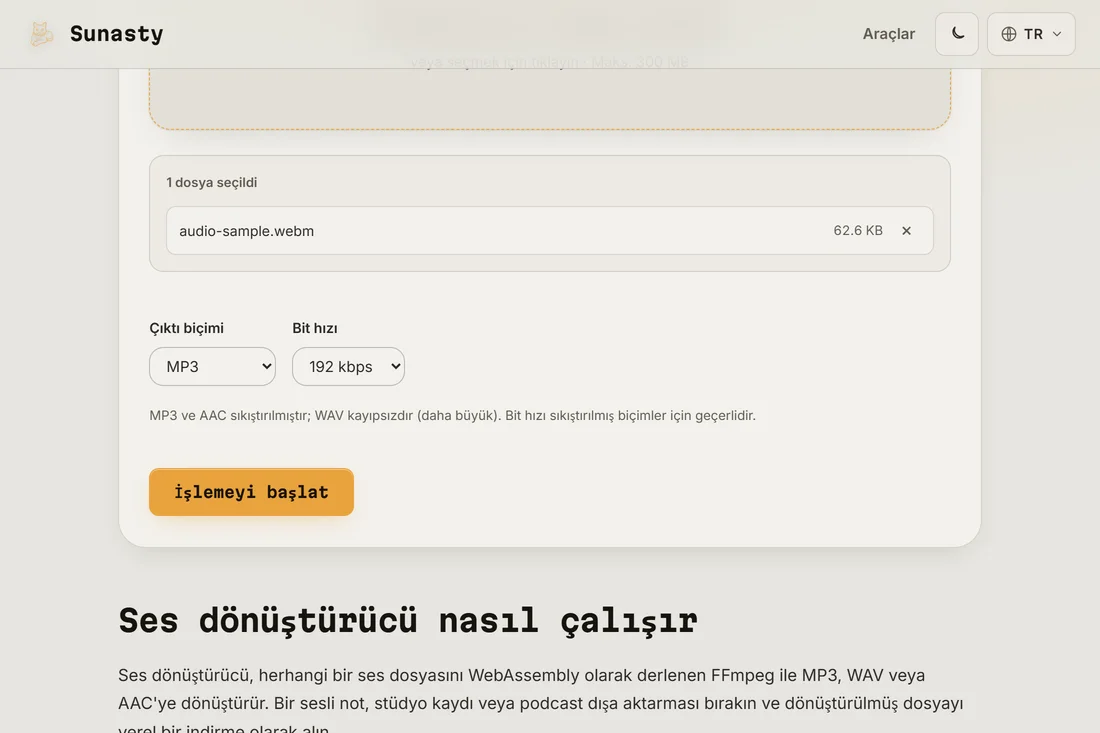Open the TR language dropdown
The height and width of the screenshot is (733, 1100).
tap(1031, 34)
